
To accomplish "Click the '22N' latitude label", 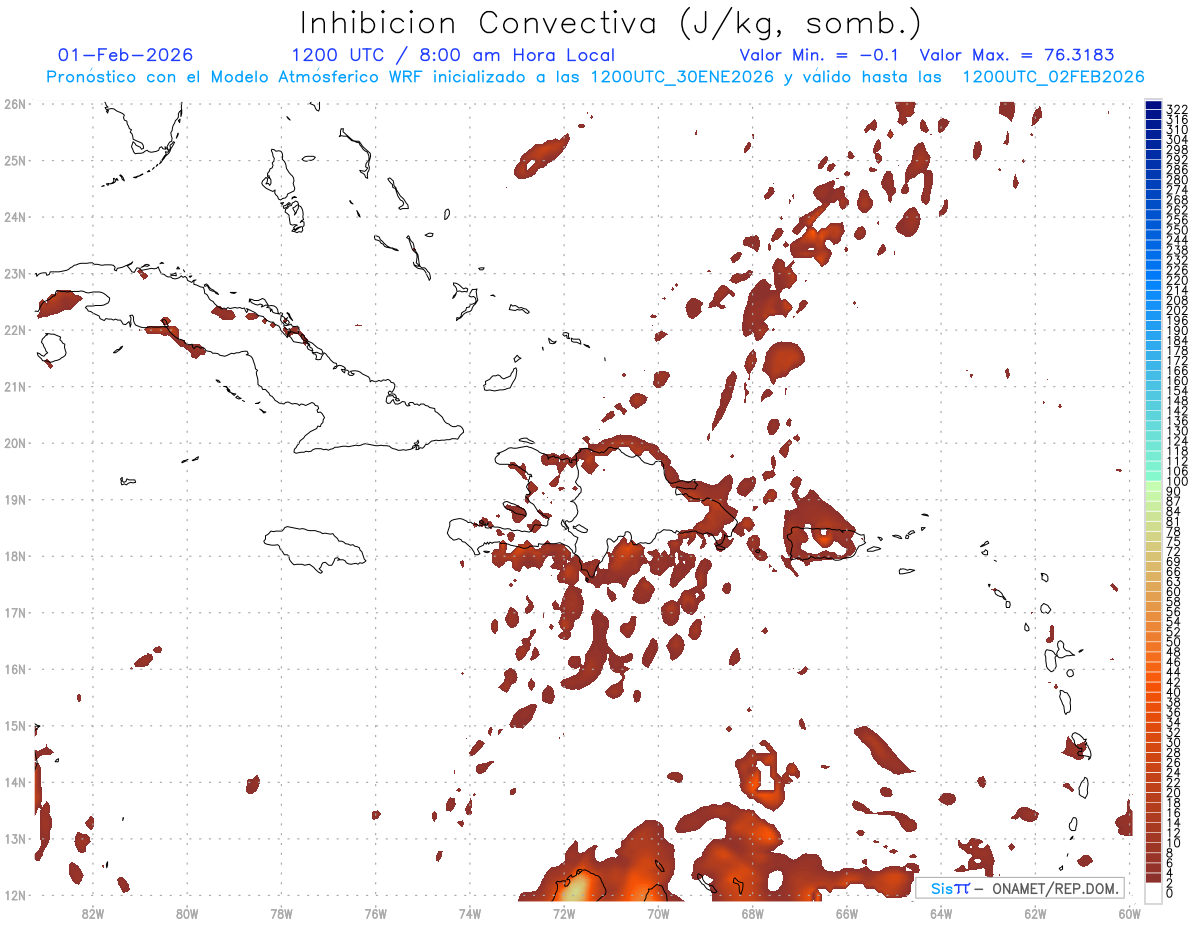I will (14, 329).
